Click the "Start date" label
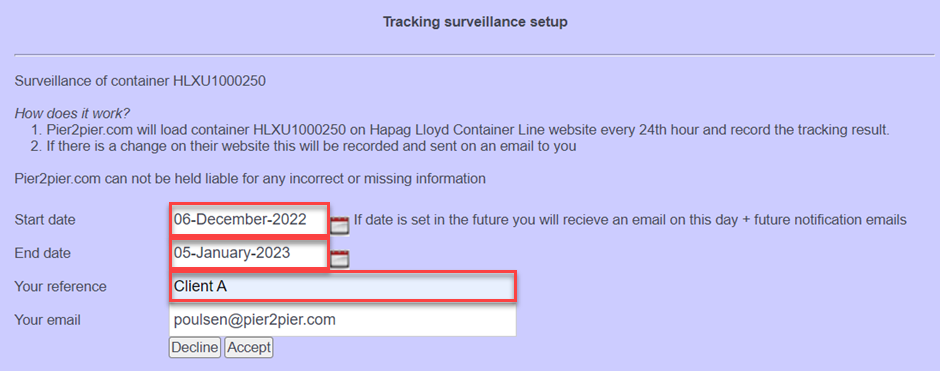 point(45,220)
